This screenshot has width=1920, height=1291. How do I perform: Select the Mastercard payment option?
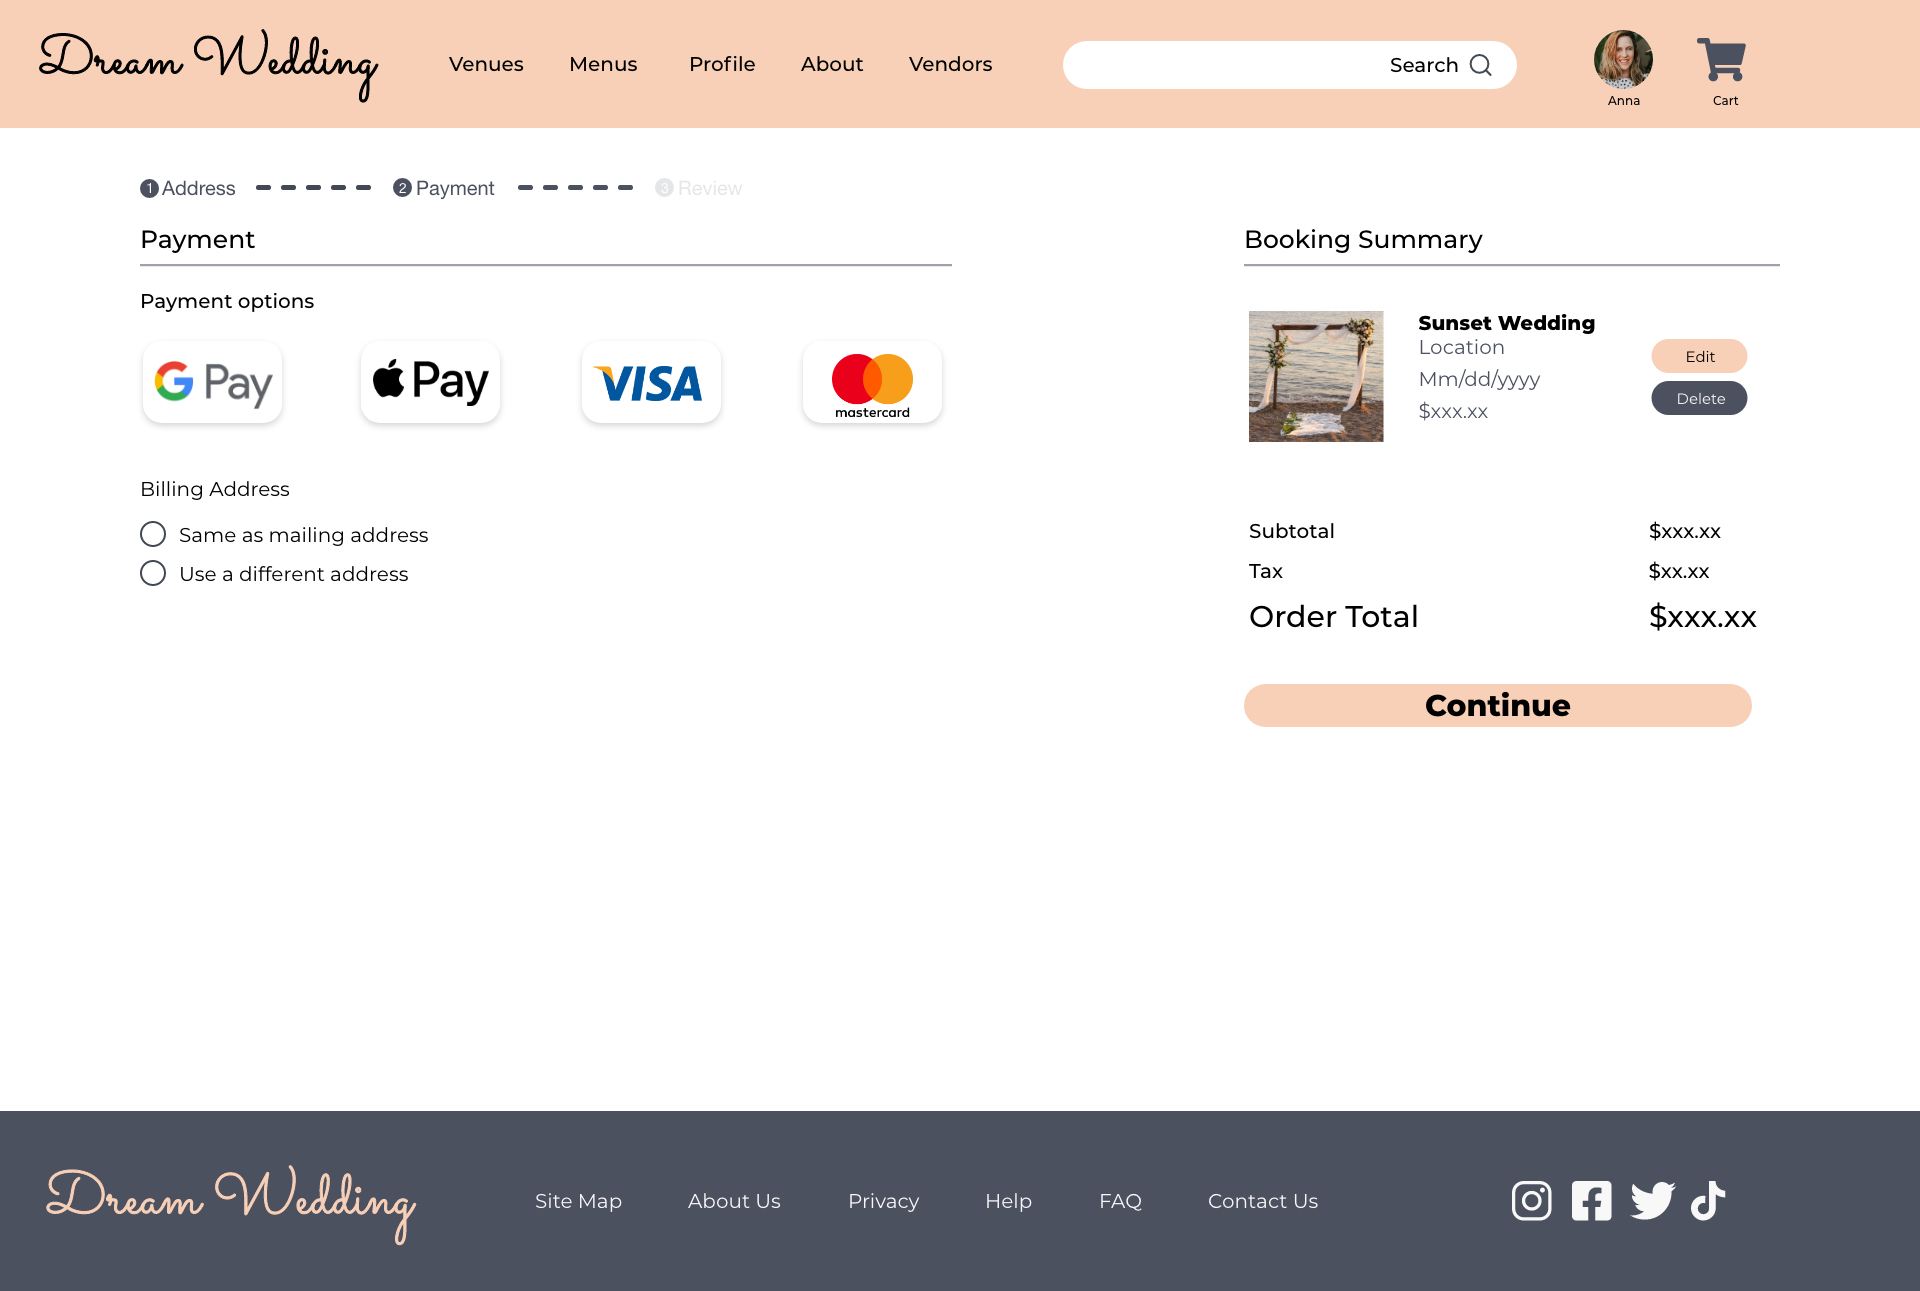point(872,382)
